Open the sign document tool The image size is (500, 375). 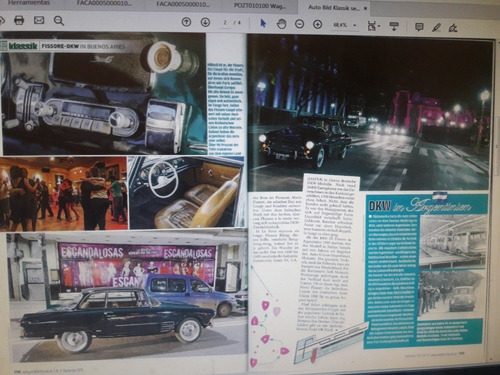coord(453,28)
